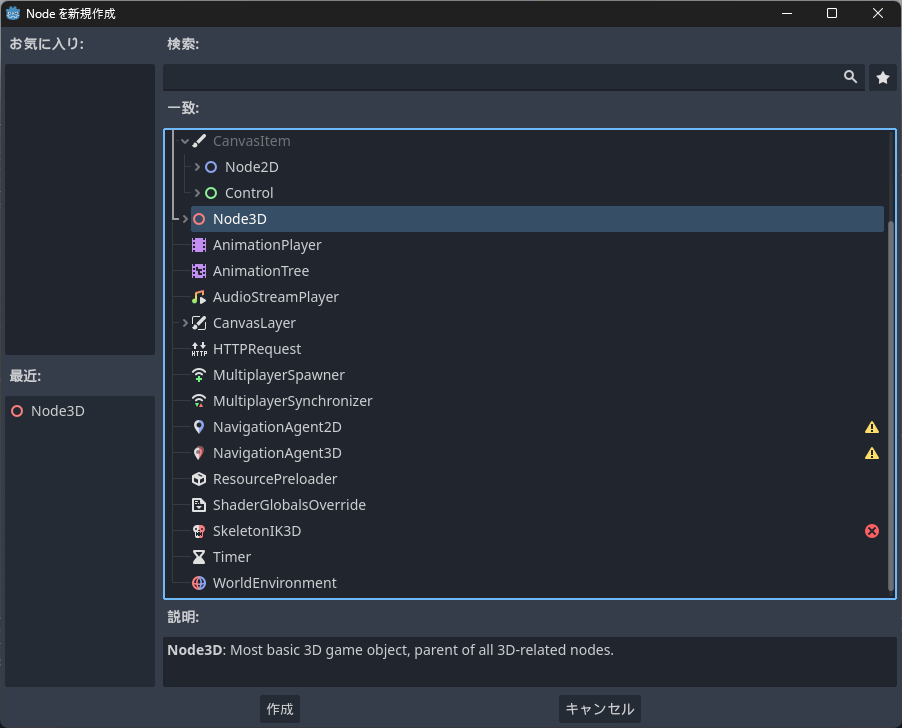Click the warning icon beside NavigationAgent2D
The image size is (902, 728).
click(x=872, y=427)
